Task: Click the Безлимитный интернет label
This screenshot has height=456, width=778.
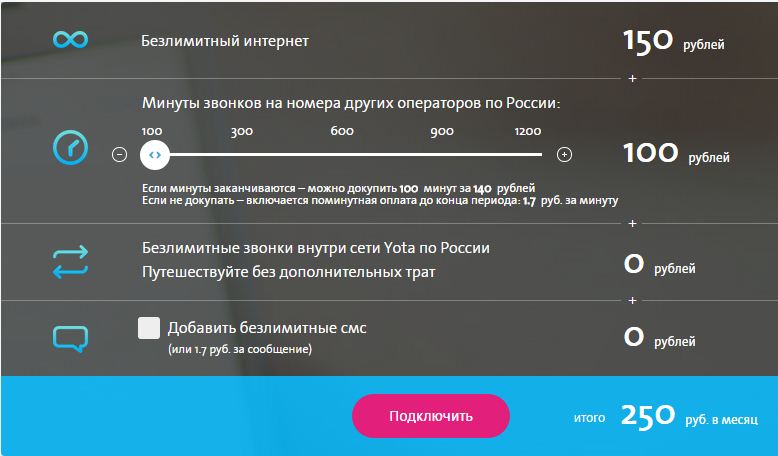Action: point(225,41)
